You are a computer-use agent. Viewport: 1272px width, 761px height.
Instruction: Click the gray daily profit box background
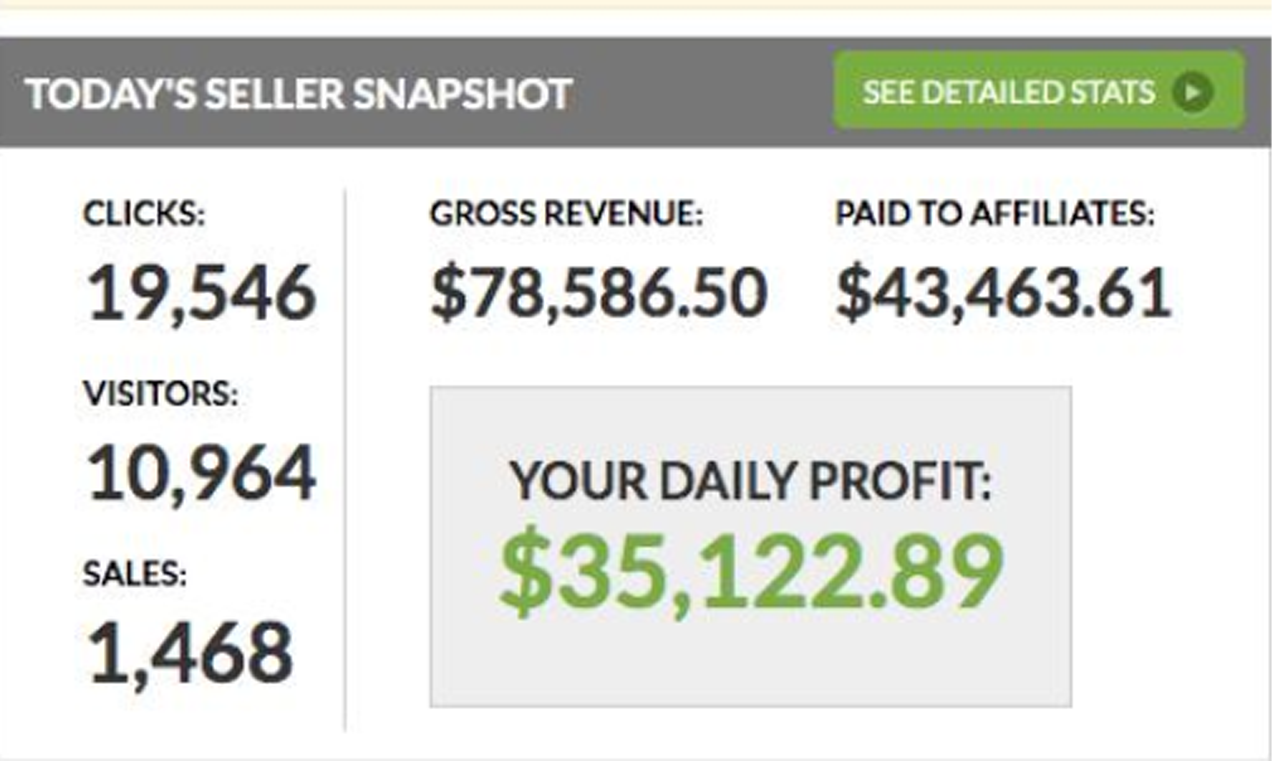(751, 662)
